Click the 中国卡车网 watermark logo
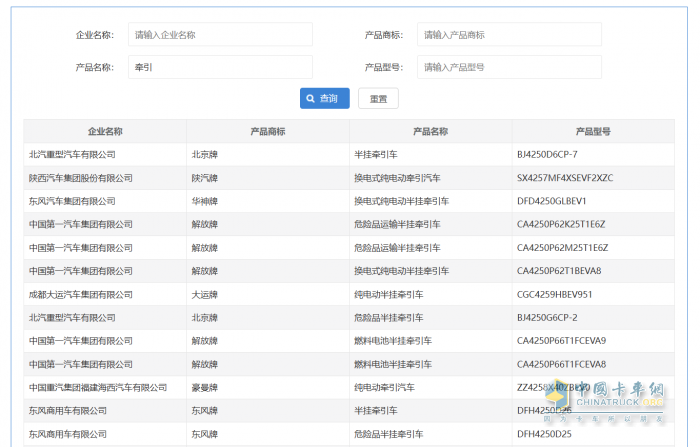 click(x=620, y=395)
